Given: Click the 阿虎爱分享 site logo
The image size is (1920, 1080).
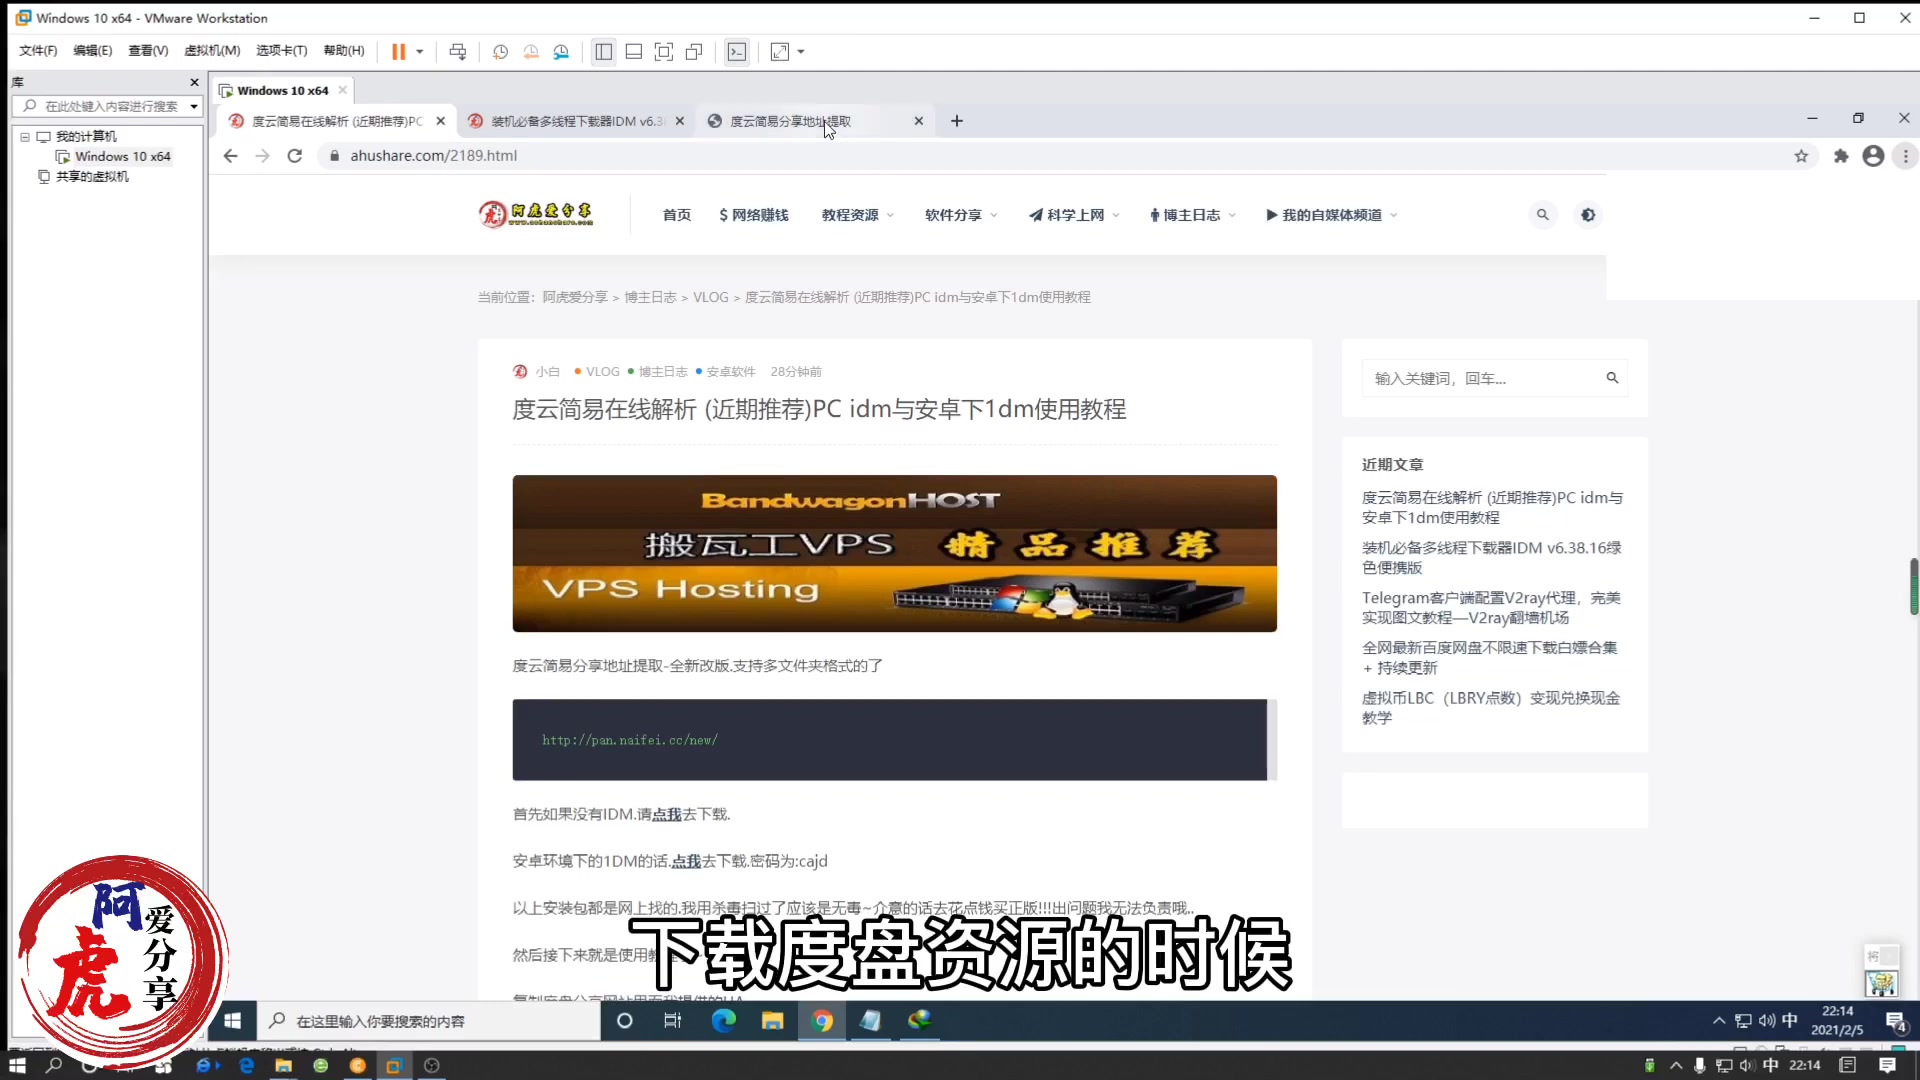Looking at the screenshot, I should click(x=536, y=214).
